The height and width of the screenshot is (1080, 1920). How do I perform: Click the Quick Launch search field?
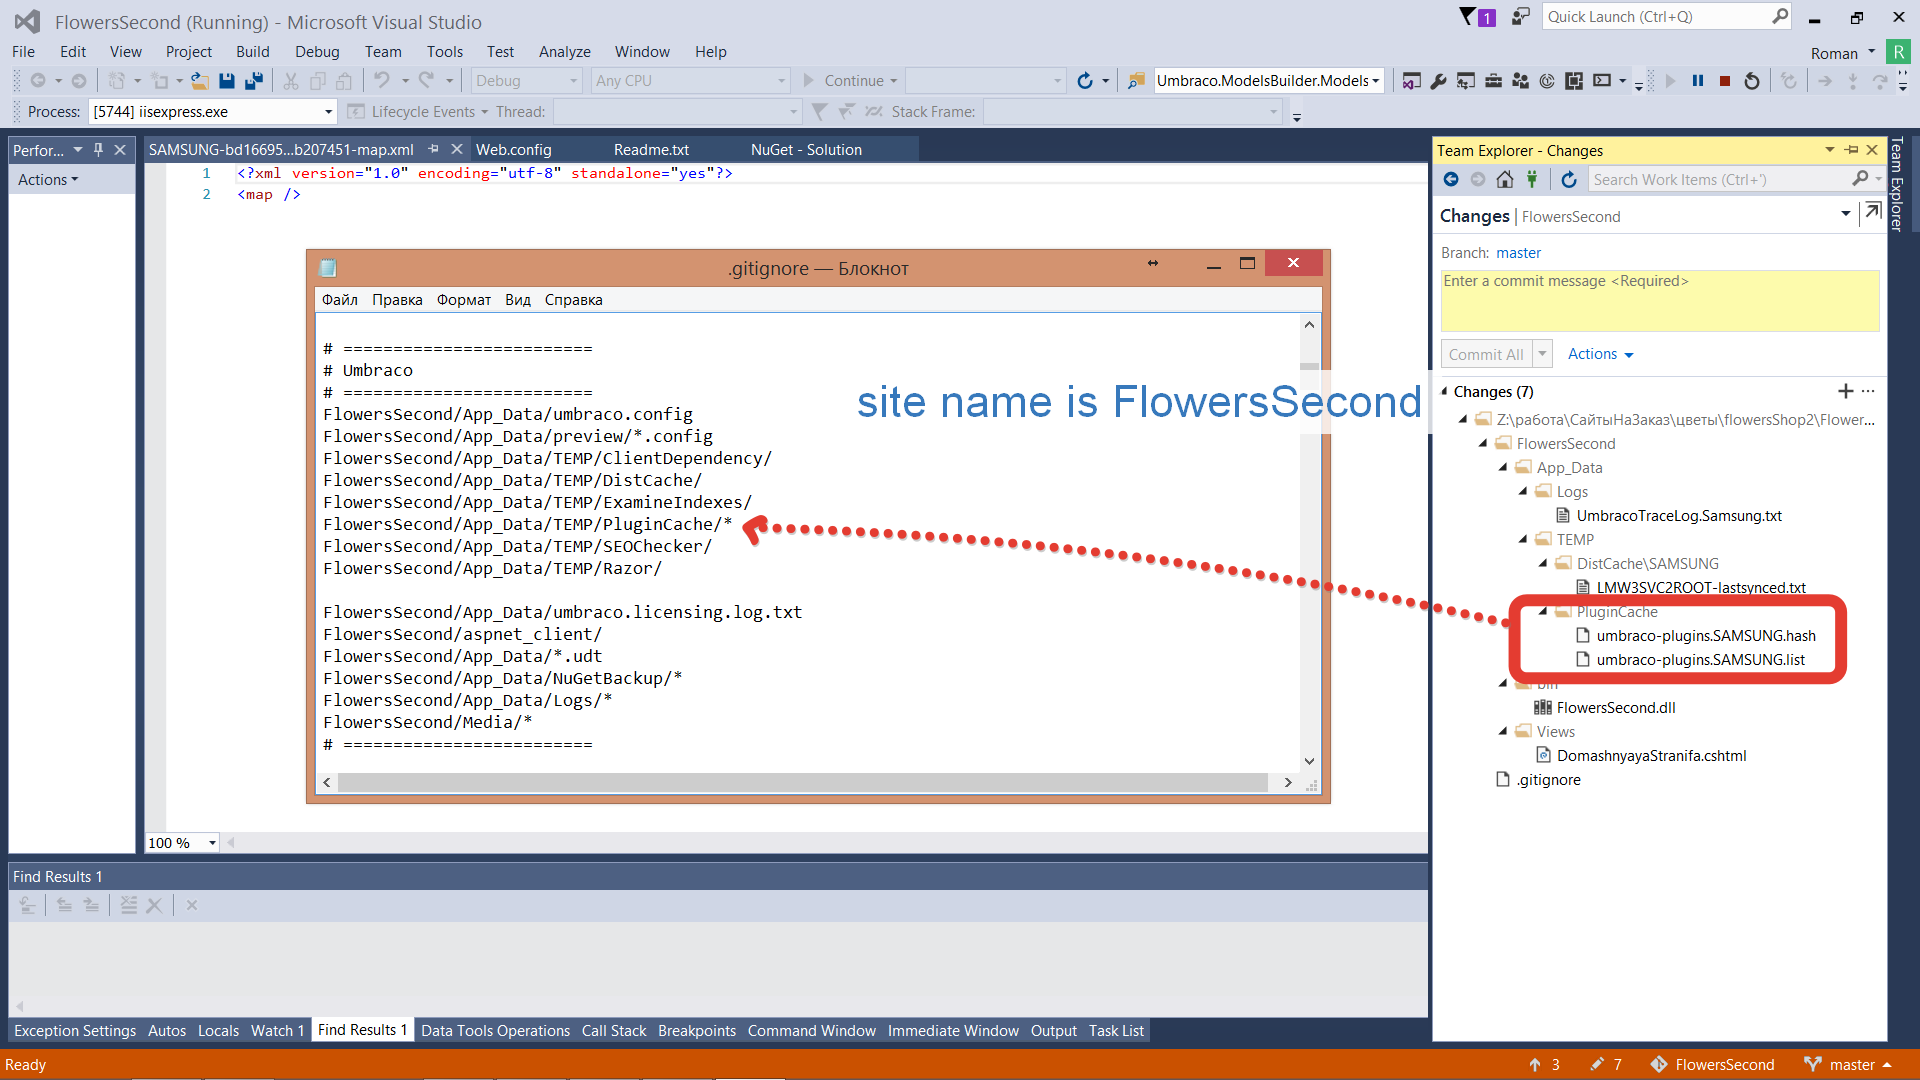coord(1668,17)
